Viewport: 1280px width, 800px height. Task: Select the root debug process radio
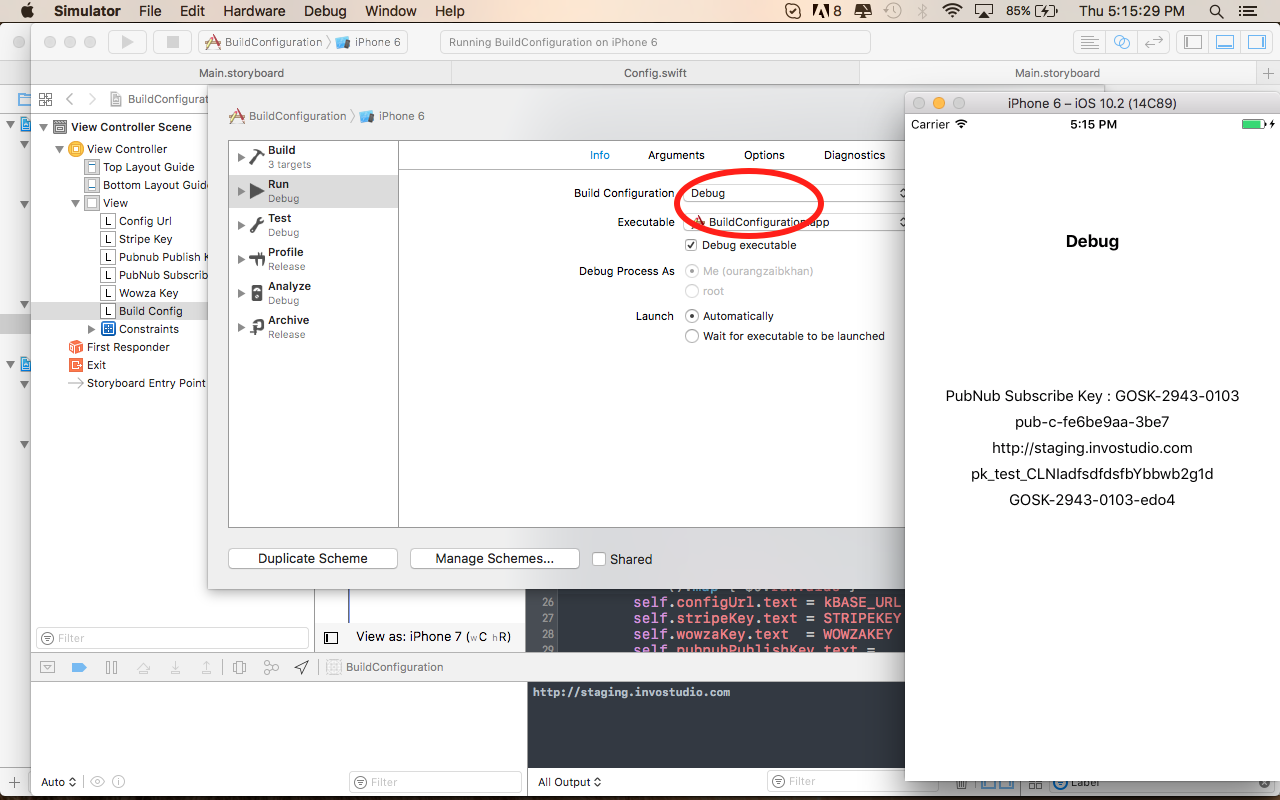click(x=692, y=291)
